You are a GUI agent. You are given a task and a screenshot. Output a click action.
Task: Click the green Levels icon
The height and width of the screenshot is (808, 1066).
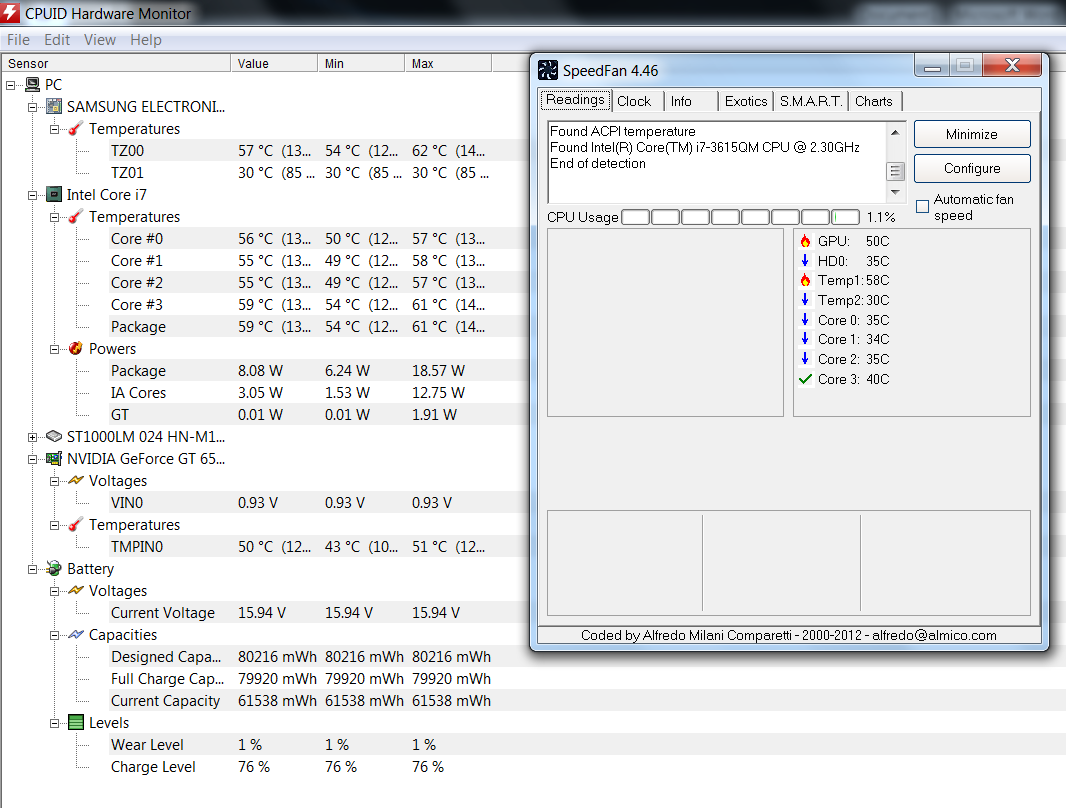76,722
